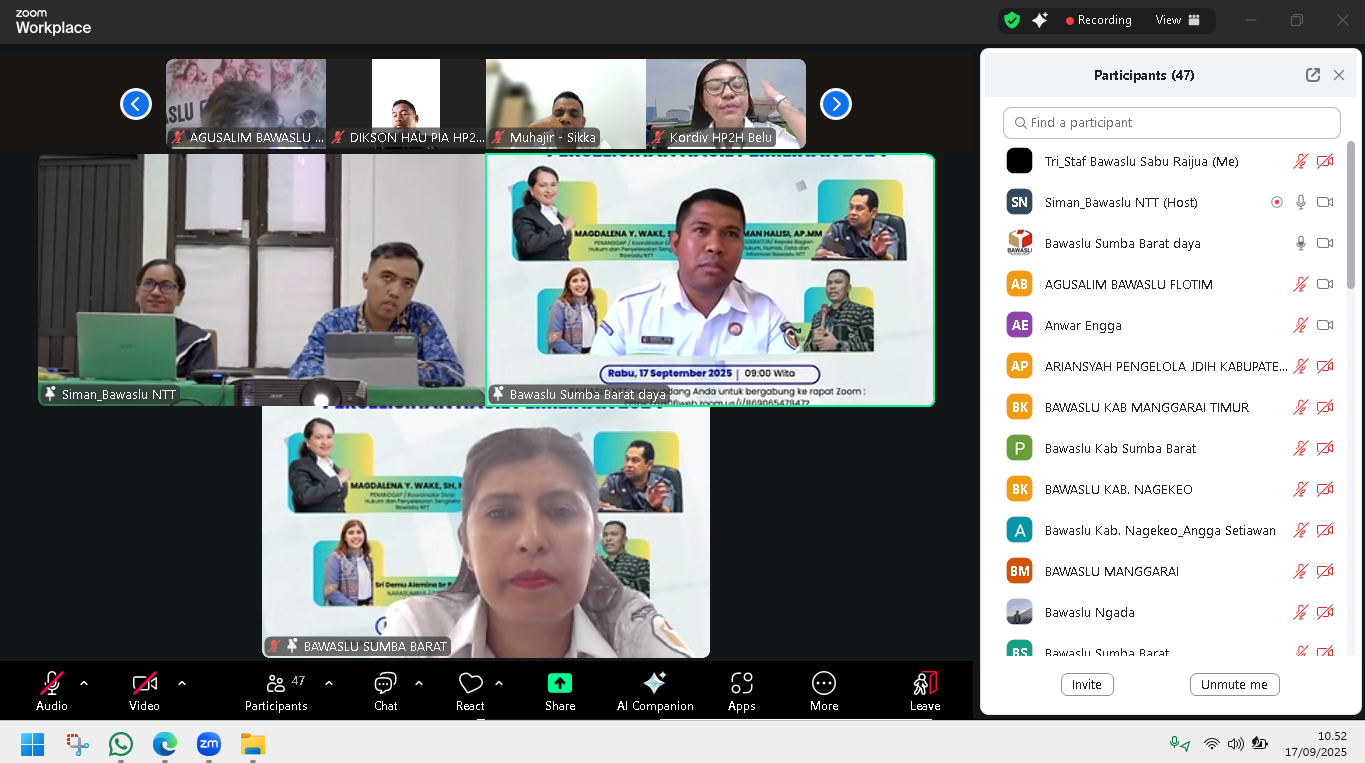
Task: Pop out the Participants panel
Action: click(1313, 75)
